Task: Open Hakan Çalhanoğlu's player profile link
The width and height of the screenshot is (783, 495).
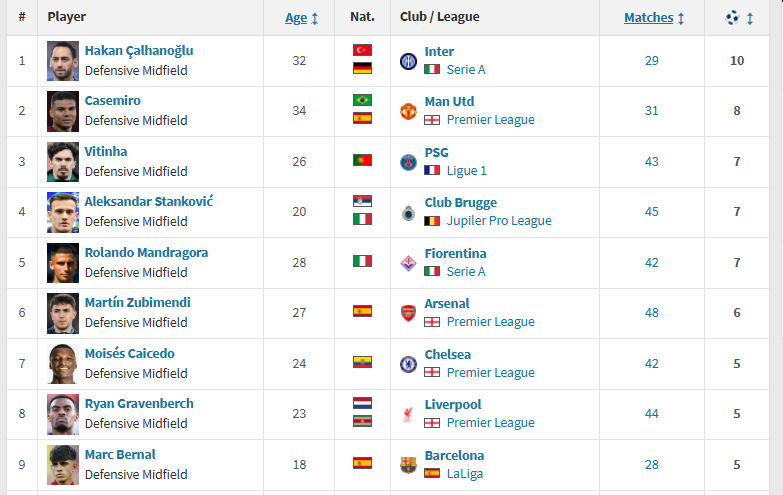Action: (x=139, y=51)
